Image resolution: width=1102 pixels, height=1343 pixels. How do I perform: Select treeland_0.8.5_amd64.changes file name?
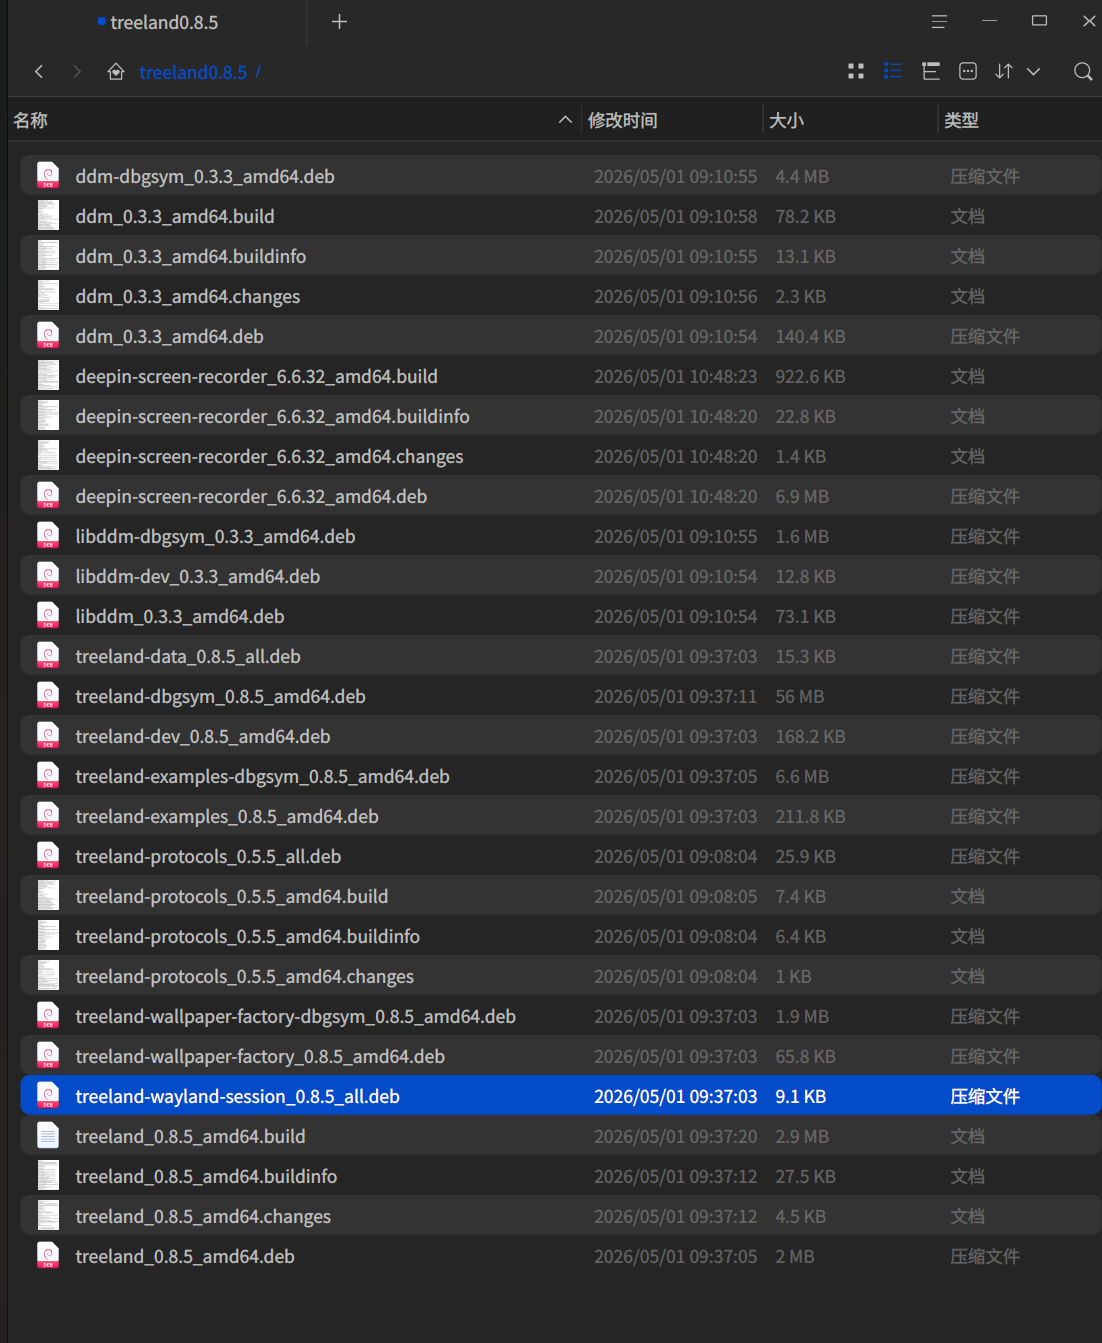(203, 1216)
